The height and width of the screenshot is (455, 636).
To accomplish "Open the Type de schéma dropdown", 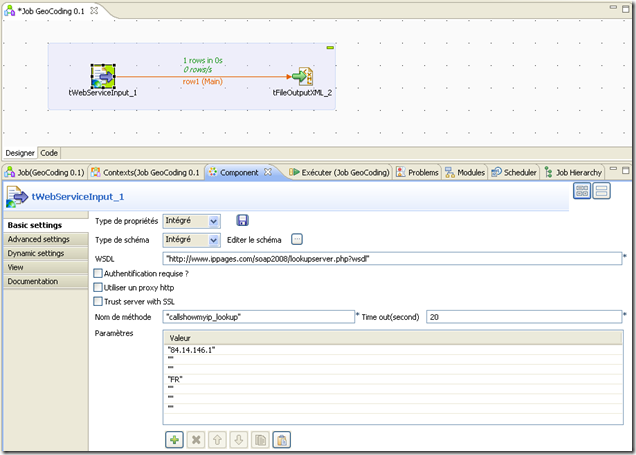I will (x=191, y=240).
